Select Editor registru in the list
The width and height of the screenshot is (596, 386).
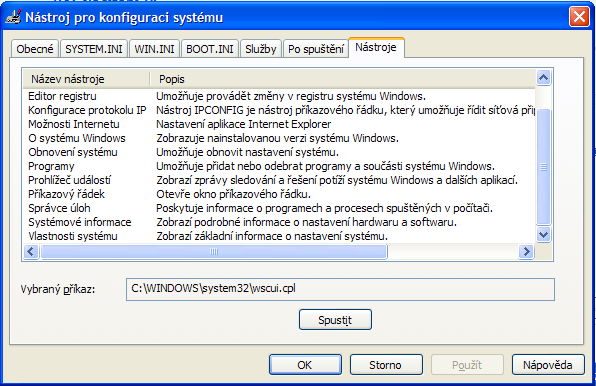click(62, 96)
